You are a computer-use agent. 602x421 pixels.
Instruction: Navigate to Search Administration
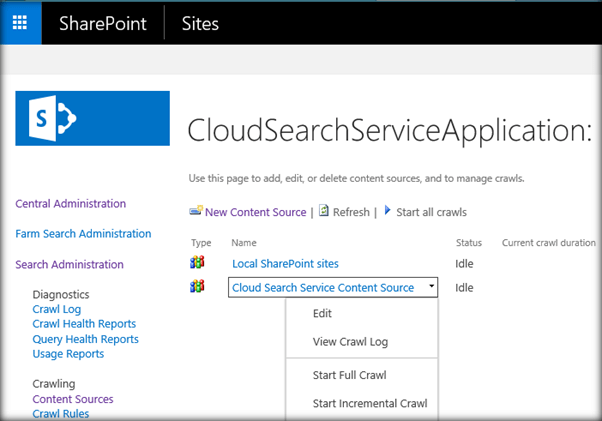coord(70,265)
